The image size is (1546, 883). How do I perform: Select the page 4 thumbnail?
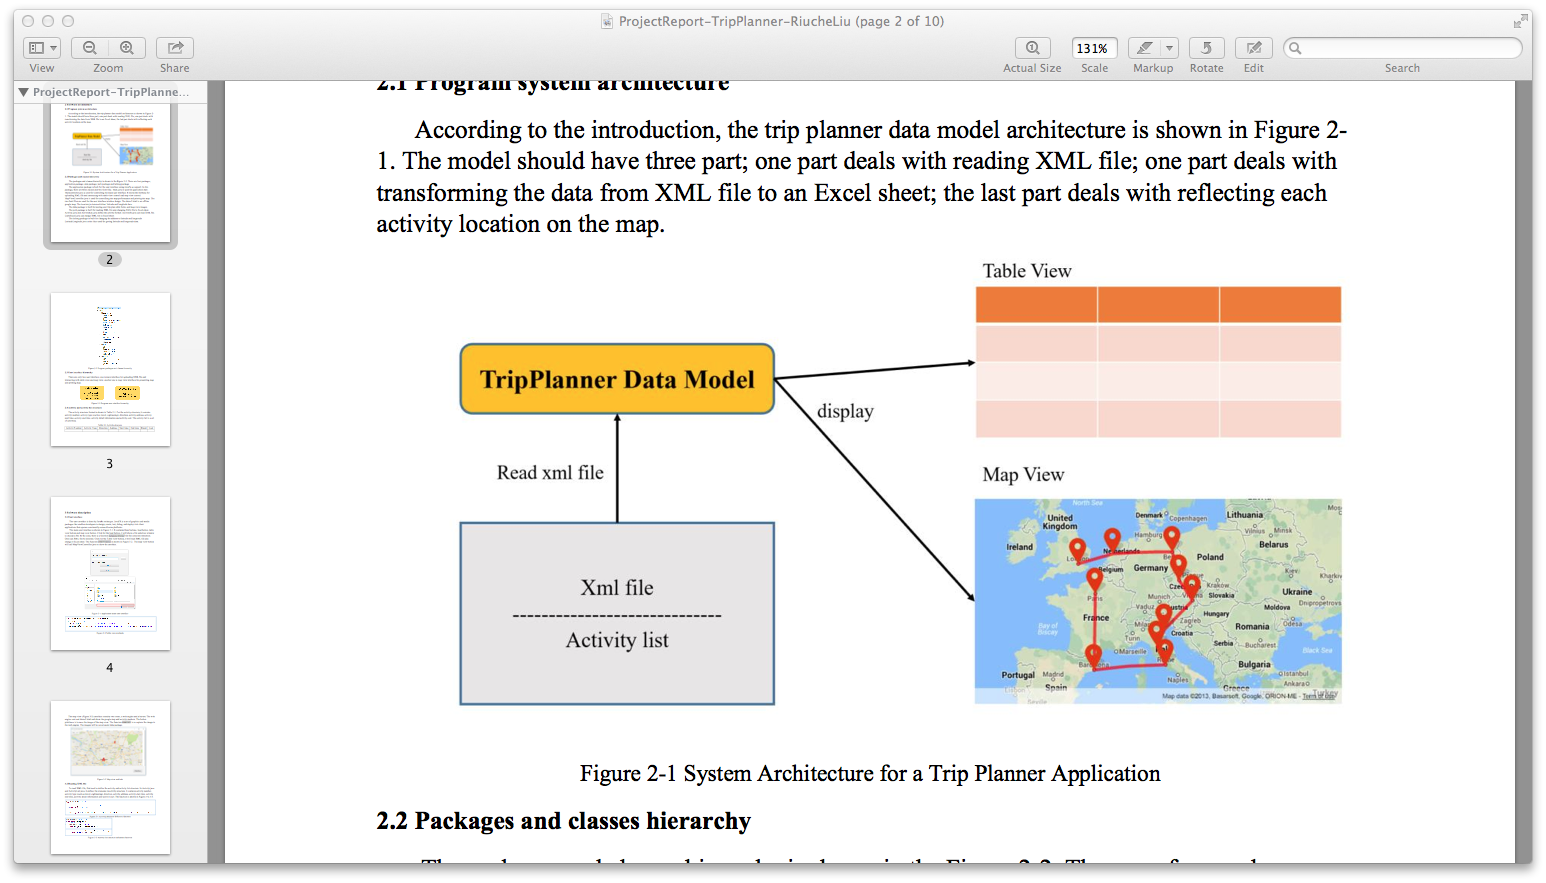click(110, 573)
